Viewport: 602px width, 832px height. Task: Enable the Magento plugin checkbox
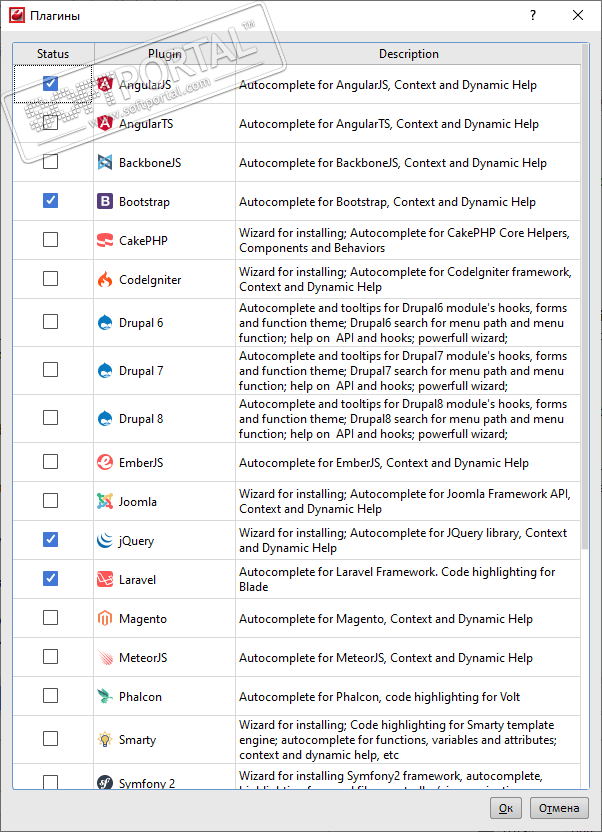(x=50, y=618)
